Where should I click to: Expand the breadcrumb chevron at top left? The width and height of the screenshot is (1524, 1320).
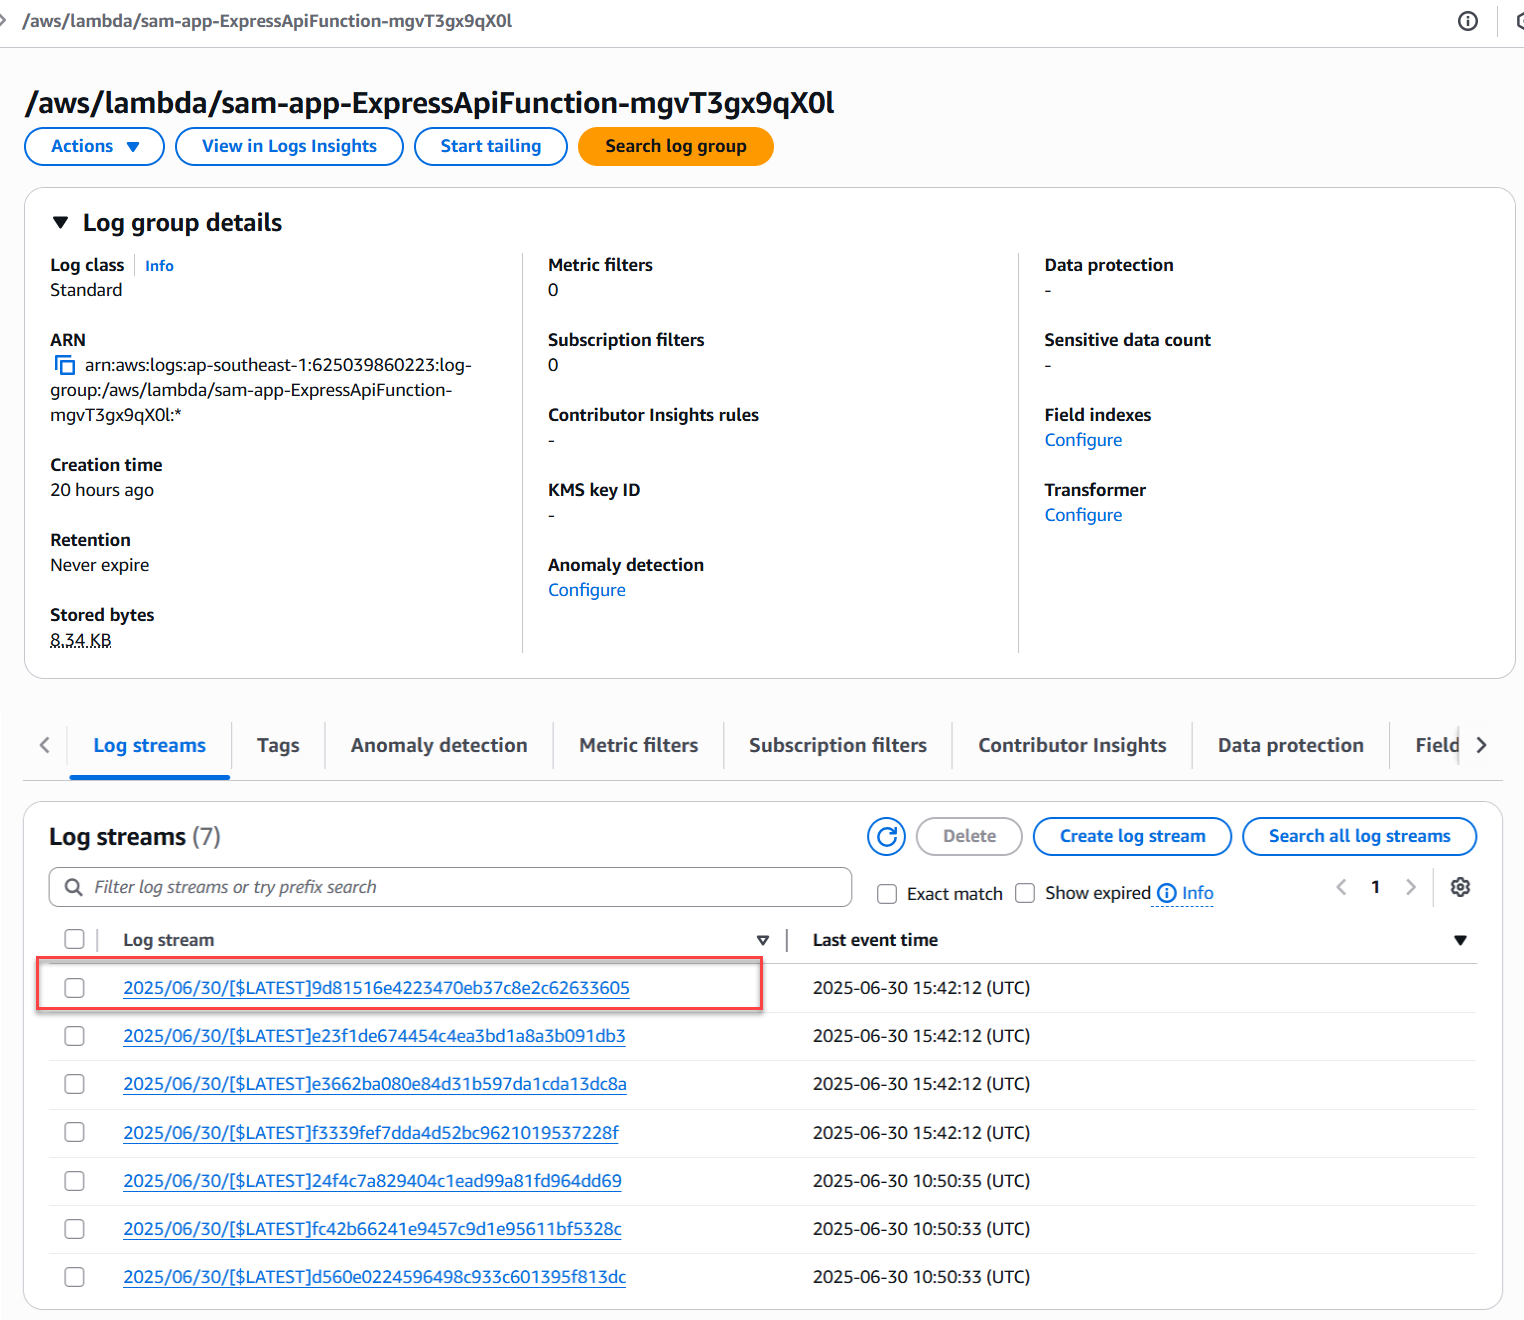click(4, 21)
